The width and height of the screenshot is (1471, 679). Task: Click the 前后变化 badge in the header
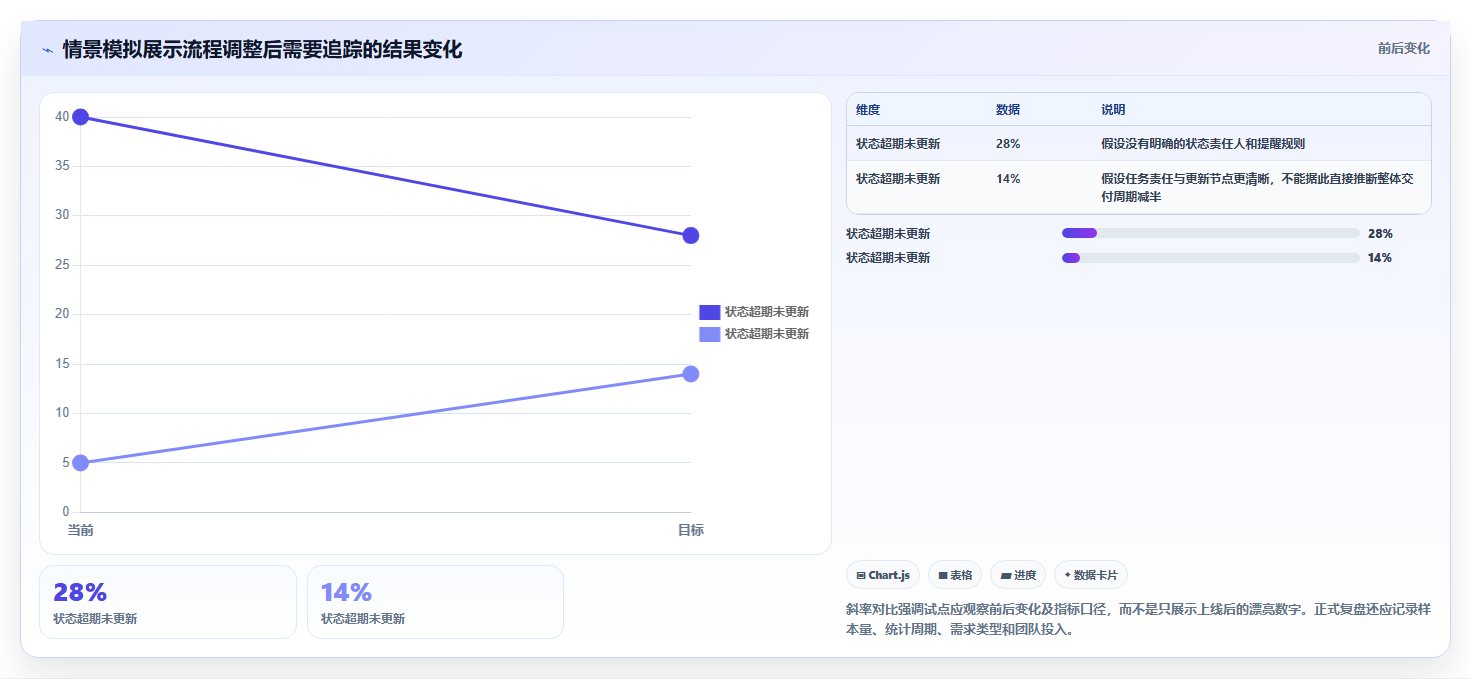coord(1403,48)
